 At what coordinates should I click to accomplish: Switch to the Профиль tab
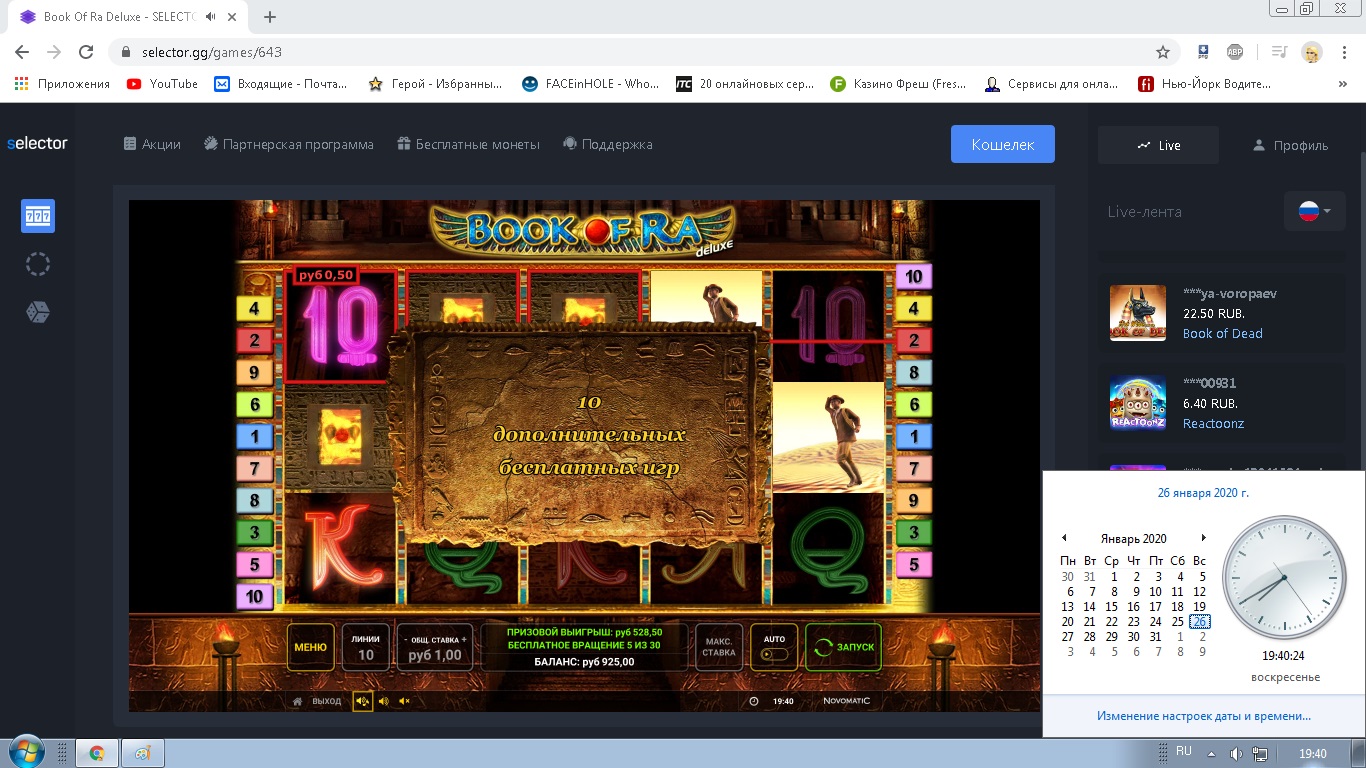pyautogui.click(x=1290, y=145)
